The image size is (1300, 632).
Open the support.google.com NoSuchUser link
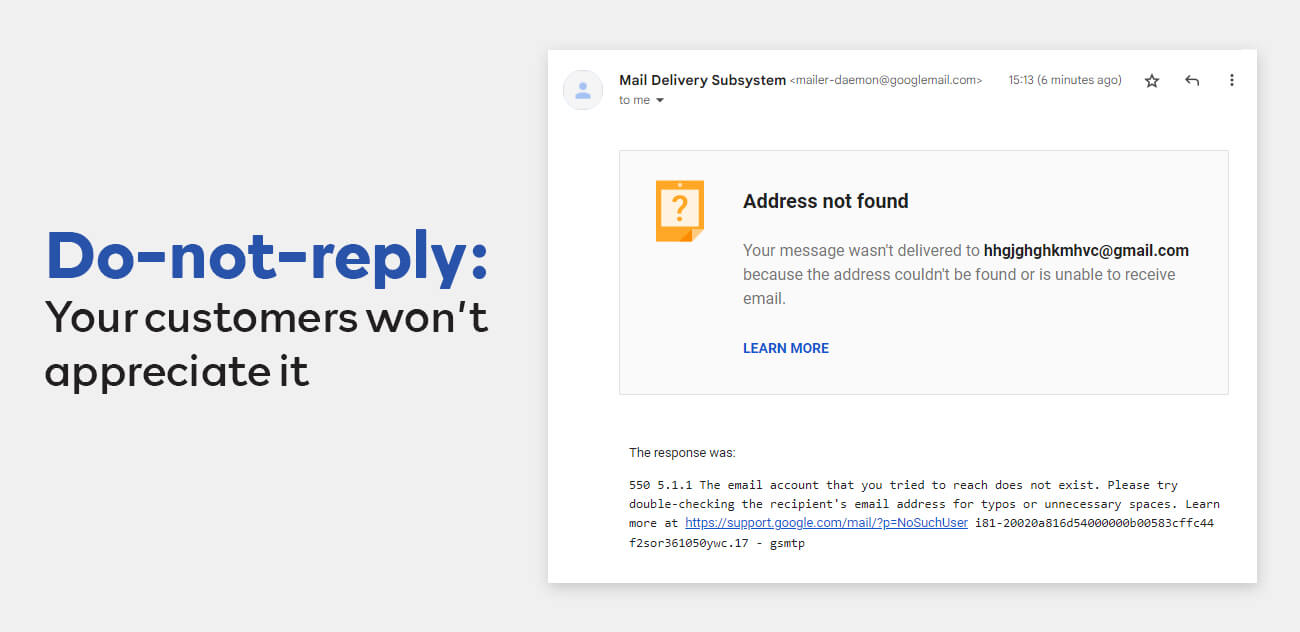tap(826, 523)
